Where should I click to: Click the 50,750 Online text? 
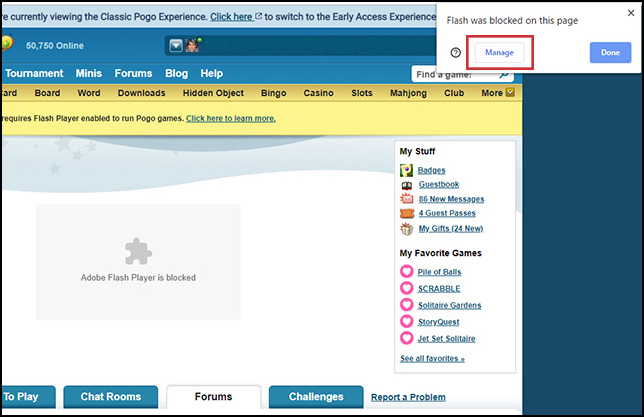coord(55,46)
